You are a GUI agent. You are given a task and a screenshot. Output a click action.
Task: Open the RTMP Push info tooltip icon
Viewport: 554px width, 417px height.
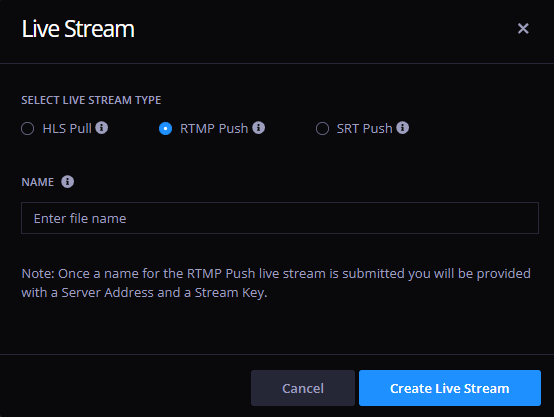coord(259,128)
